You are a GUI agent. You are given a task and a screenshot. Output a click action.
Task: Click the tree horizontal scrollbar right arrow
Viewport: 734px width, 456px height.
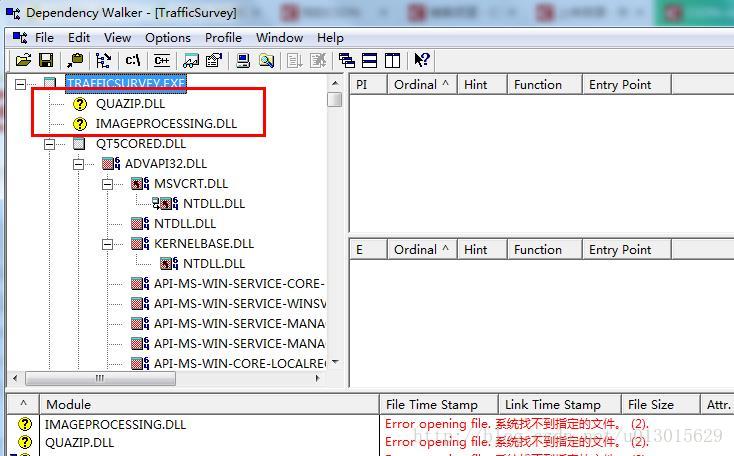click(x=318, y=378)
